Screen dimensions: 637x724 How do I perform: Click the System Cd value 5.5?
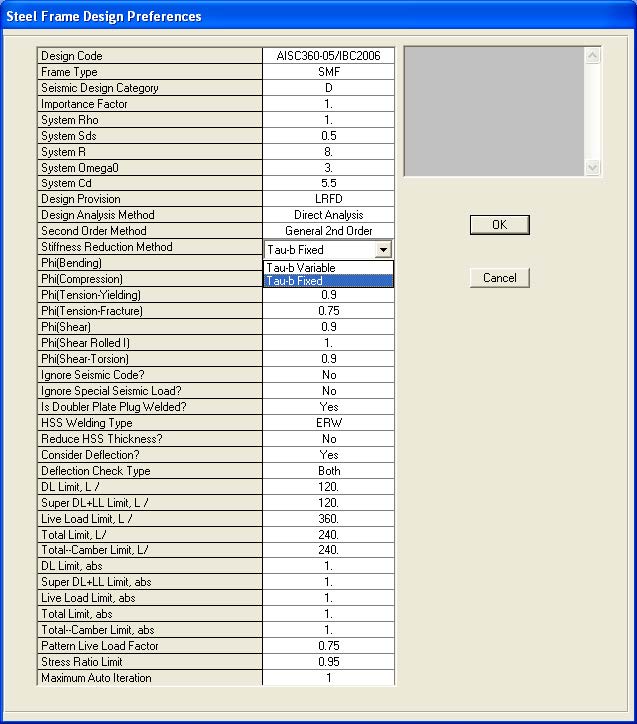(328, 183)
